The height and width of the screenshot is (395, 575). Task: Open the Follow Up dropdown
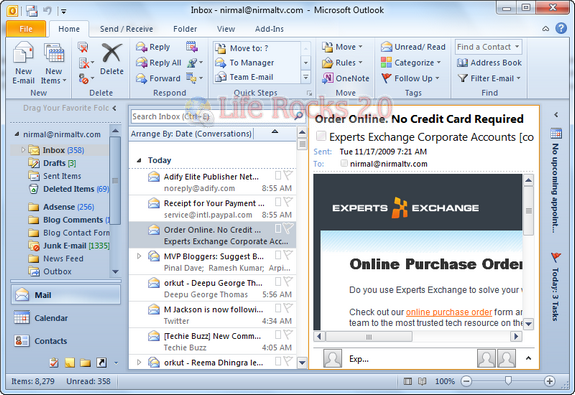click(410, 78)
